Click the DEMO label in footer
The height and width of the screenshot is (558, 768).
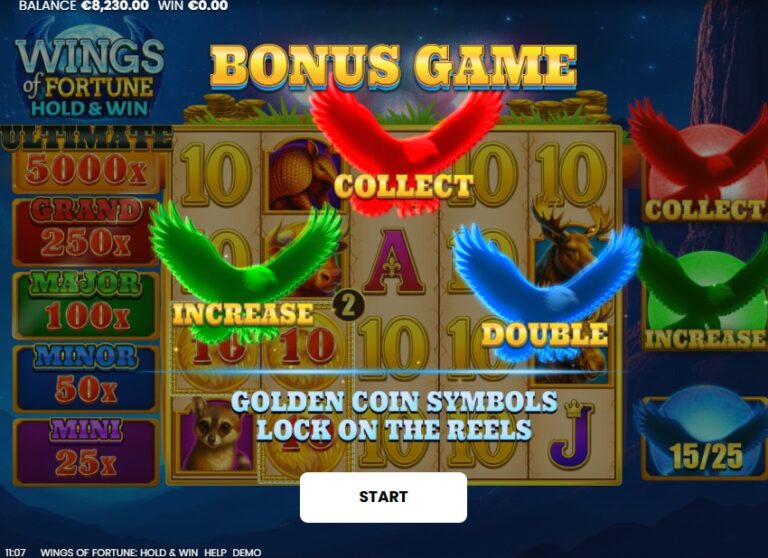[247, 553]
